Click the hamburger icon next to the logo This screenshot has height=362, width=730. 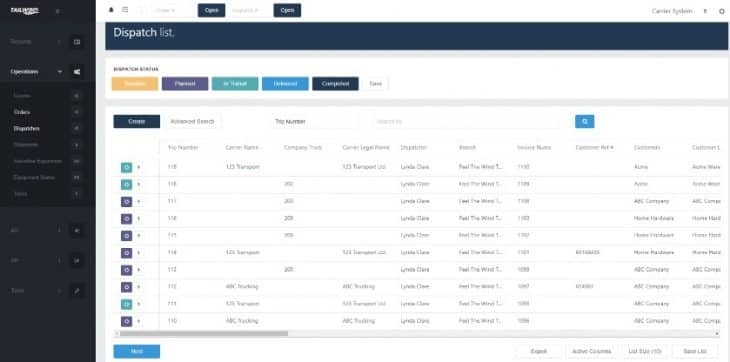58,11
